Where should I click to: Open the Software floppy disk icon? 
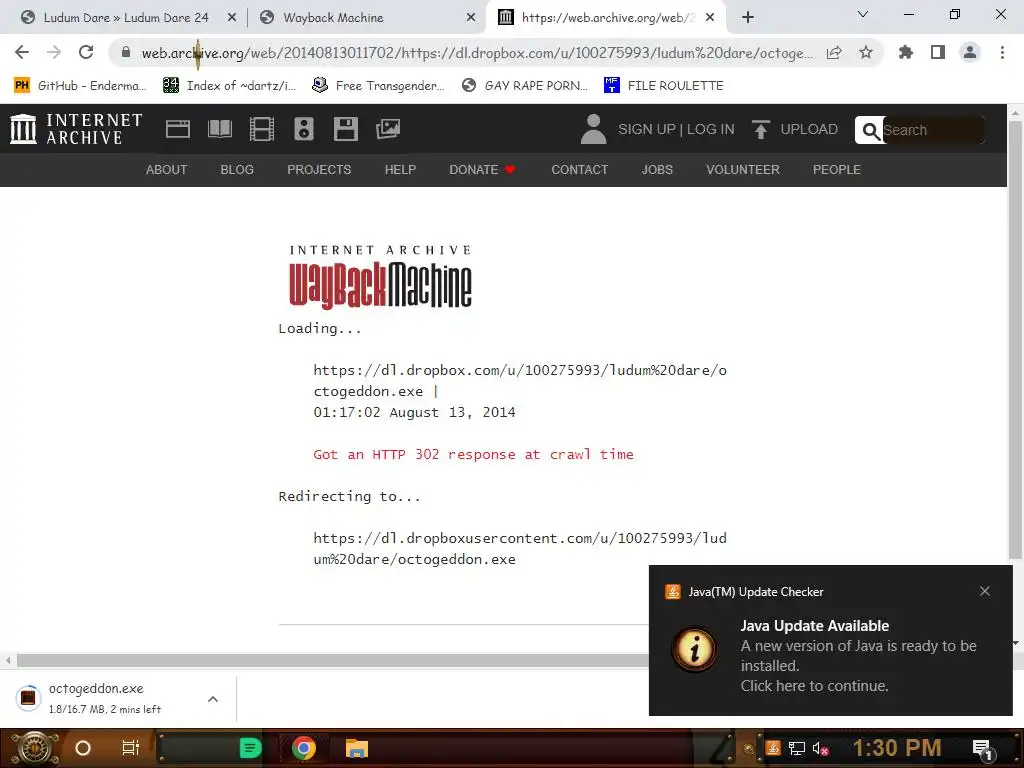click(345, 129)
